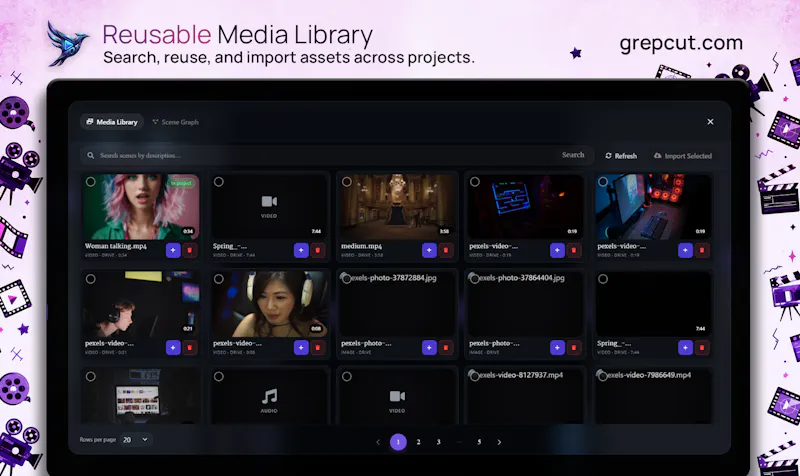Delete pexels-photo-37864404.jpg via trash icon
The width and height of the screenshot is (800, 476).
pyautogui.click(x=574, y=347)
